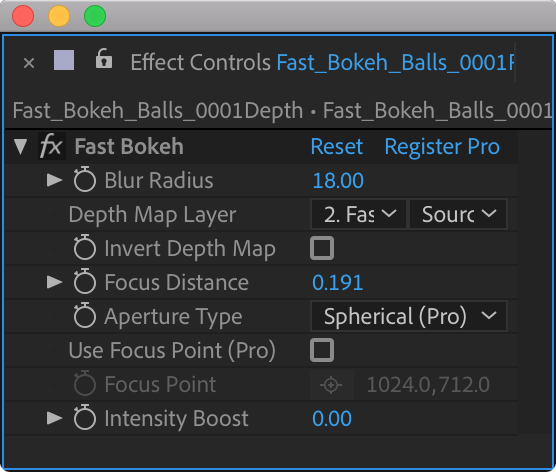The width and height of the screenshot is (556, 472).
Task: Click the Register Pro link
Action: point(442,147)
